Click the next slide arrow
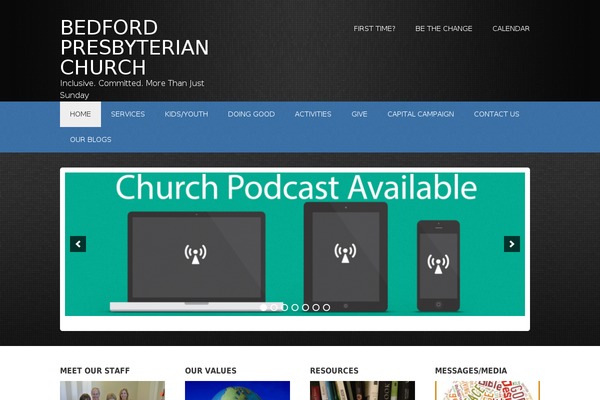This screenshot has height=400, width=600. 512,244
